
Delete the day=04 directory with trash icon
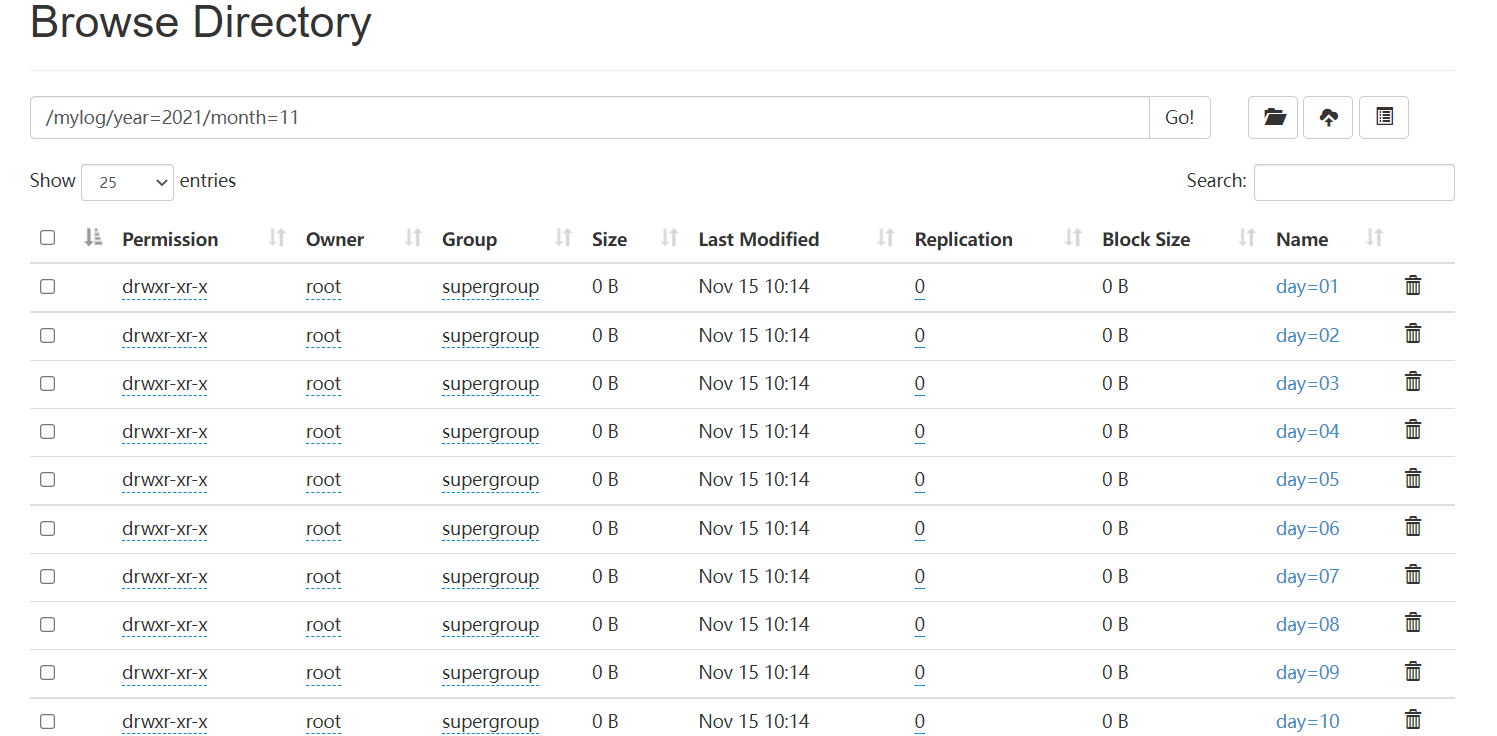(x=1413, y=430)
